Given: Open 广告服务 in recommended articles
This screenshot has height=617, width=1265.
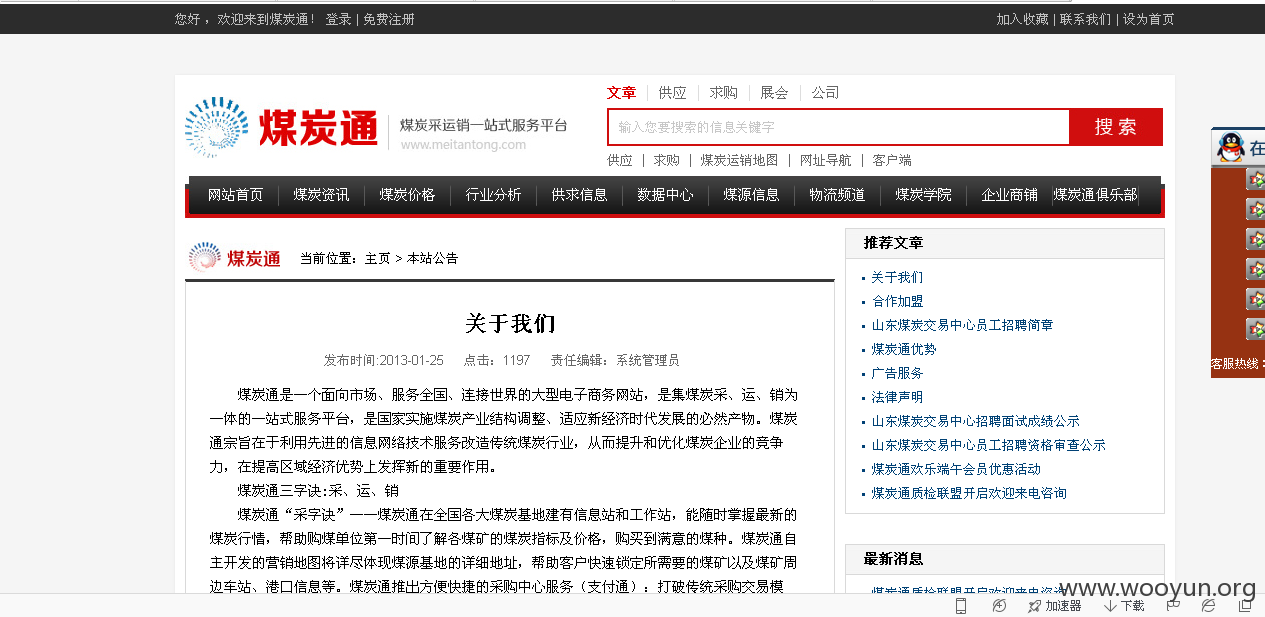Looking at the screenshot, I should point(897,373).
